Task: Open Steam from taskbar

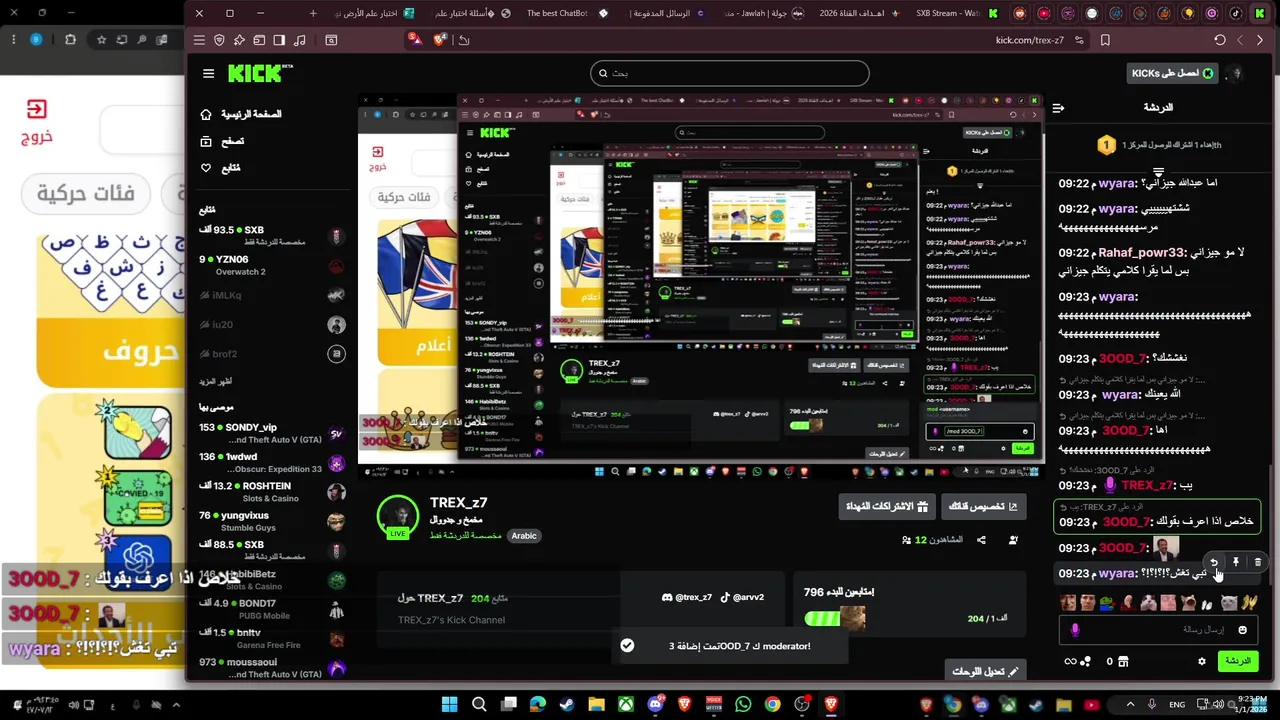Action: (567, 705)
